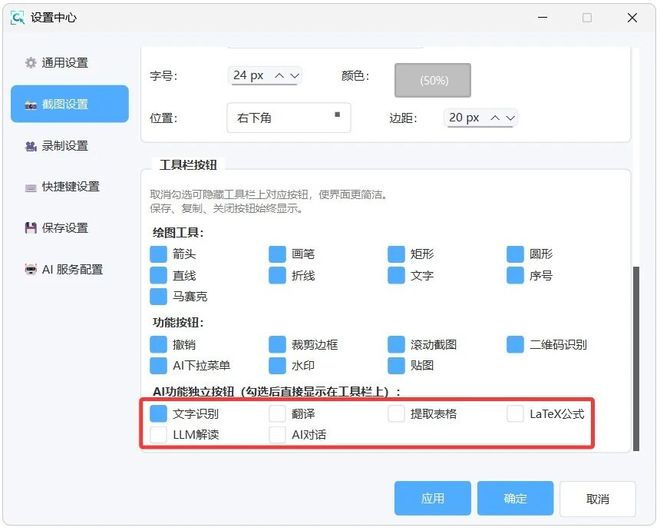Enable the 翻译 AI button
660x531 pixels.
point(277,414)
